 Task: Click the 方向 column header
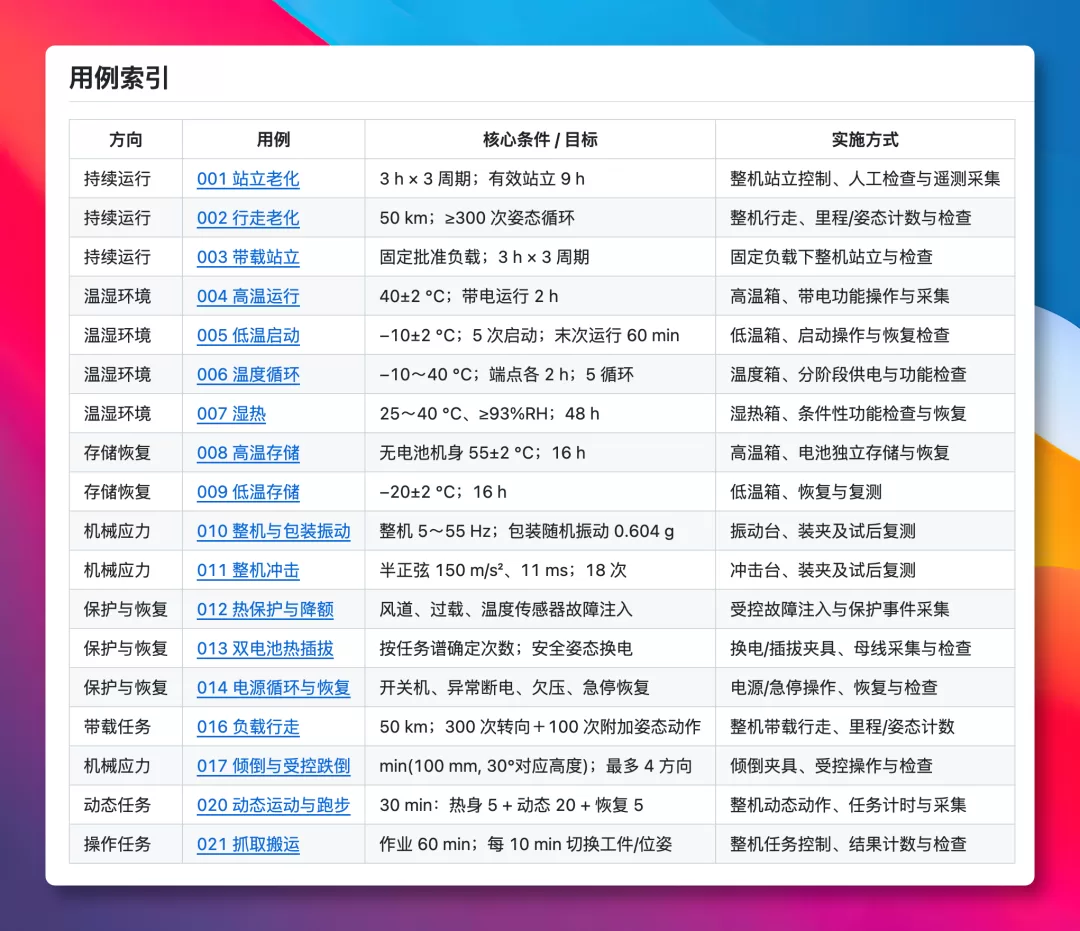[x=126, y=140]
